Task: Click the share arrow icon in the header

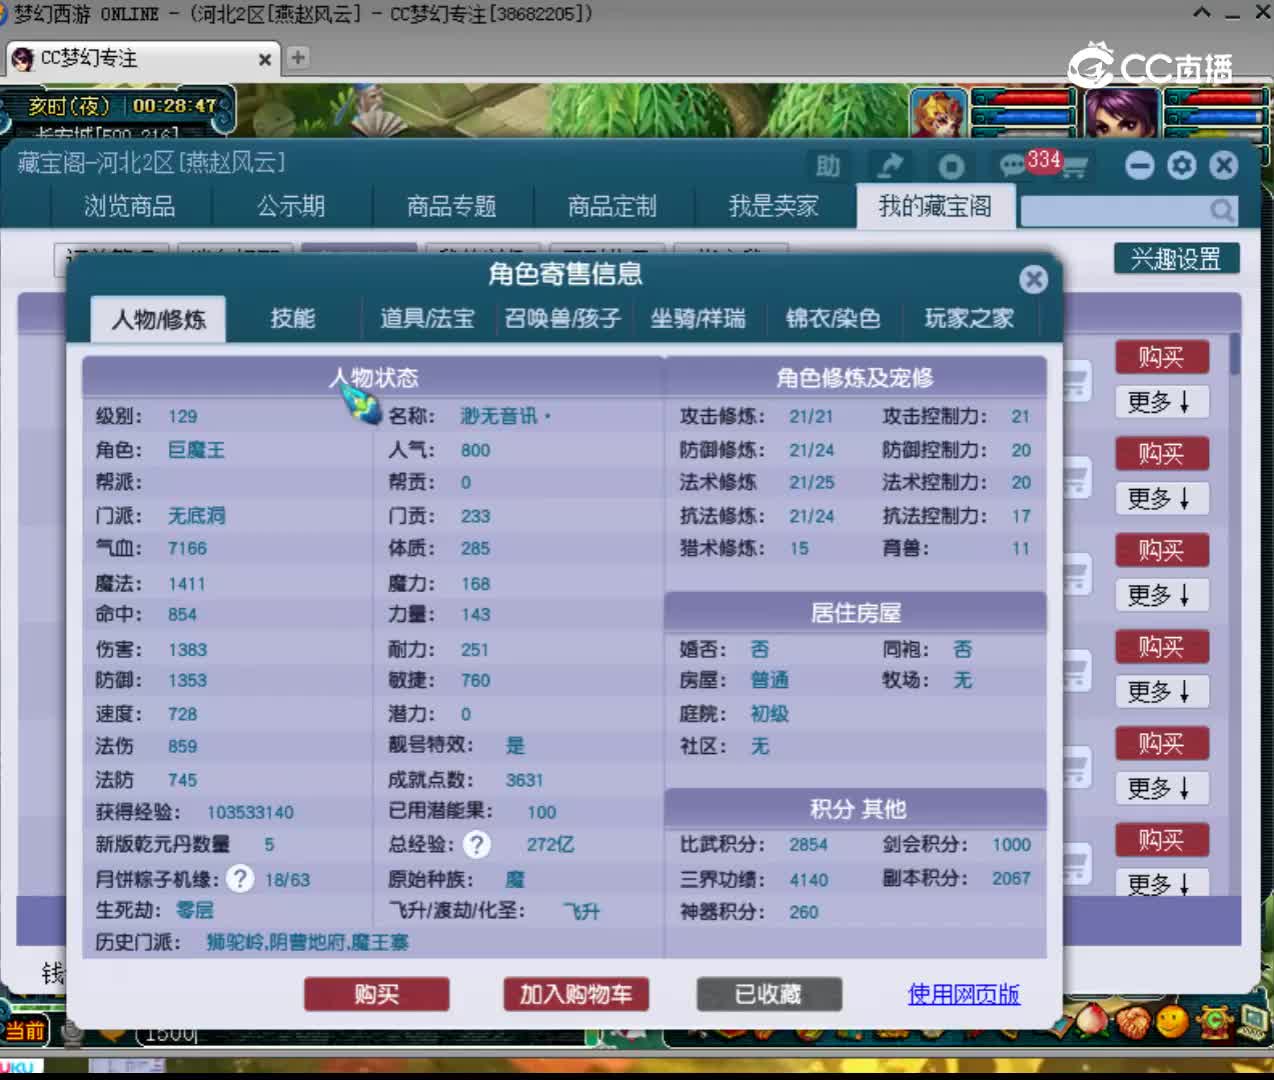Action: pyautogui.click(x=890, y=165)
